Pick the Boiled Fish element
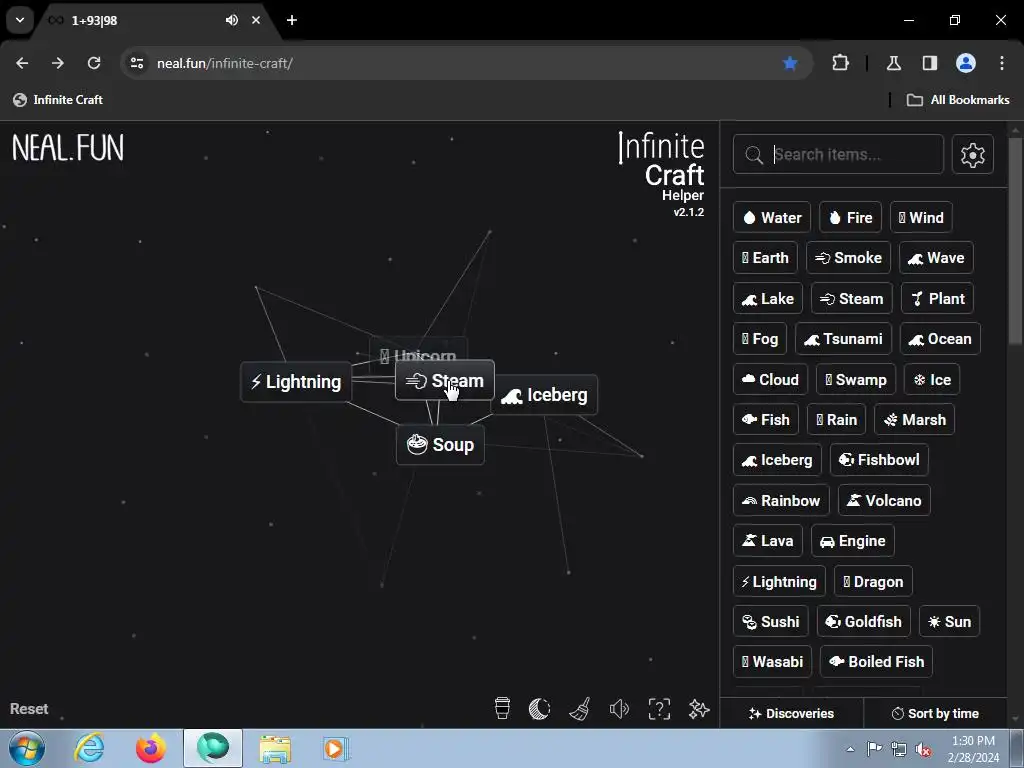 [x=876, y=662]
